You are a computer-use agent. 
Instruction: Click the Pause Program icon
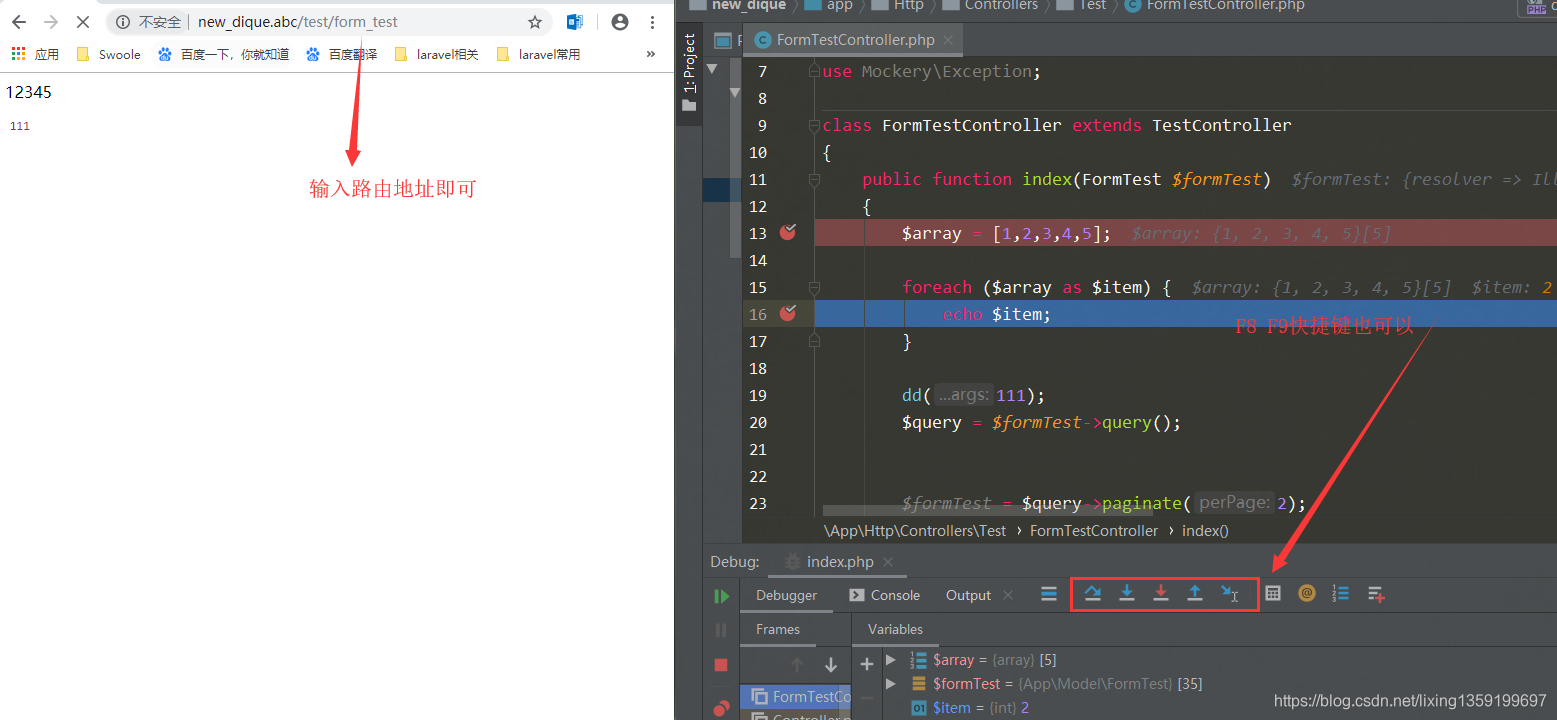click(721, 630)
